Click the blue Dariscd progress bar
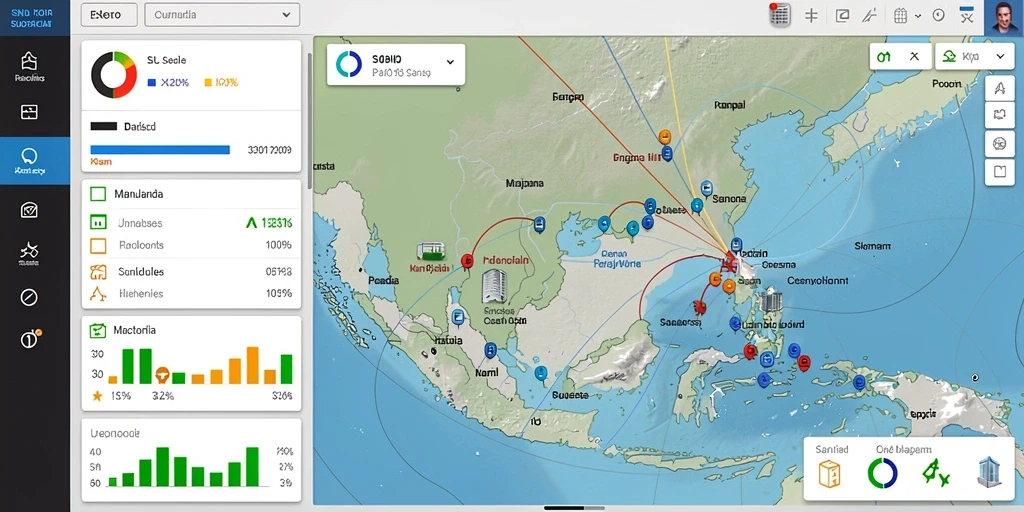 coord(160,150)
